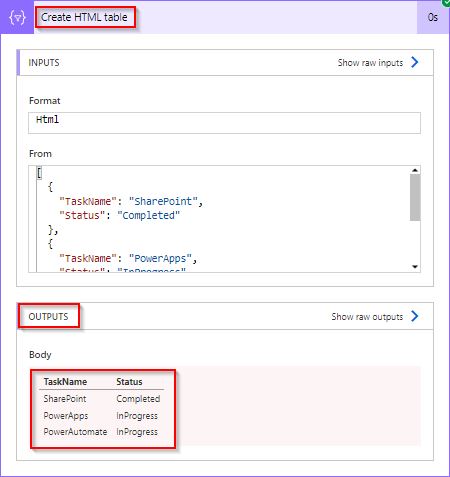Expand raw inputs with the chevron arrow
Screen dimensions: 450x477
(x=414, y=62)
